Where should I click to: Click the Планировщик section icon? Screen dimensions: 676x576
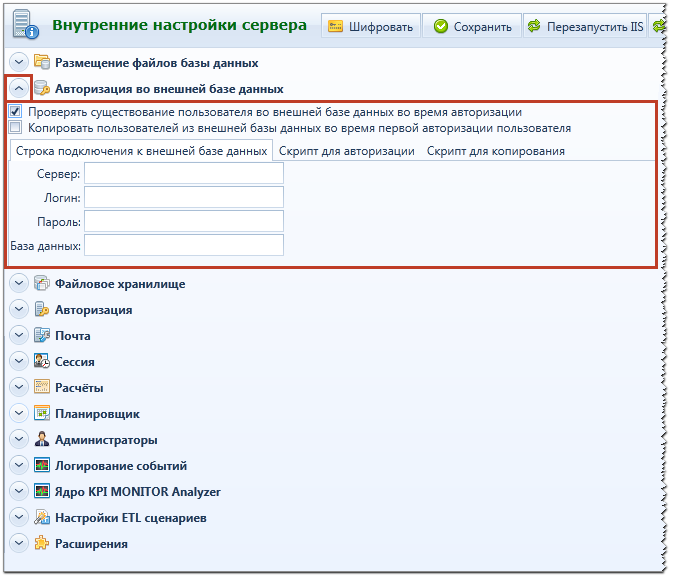pos(42,413)
